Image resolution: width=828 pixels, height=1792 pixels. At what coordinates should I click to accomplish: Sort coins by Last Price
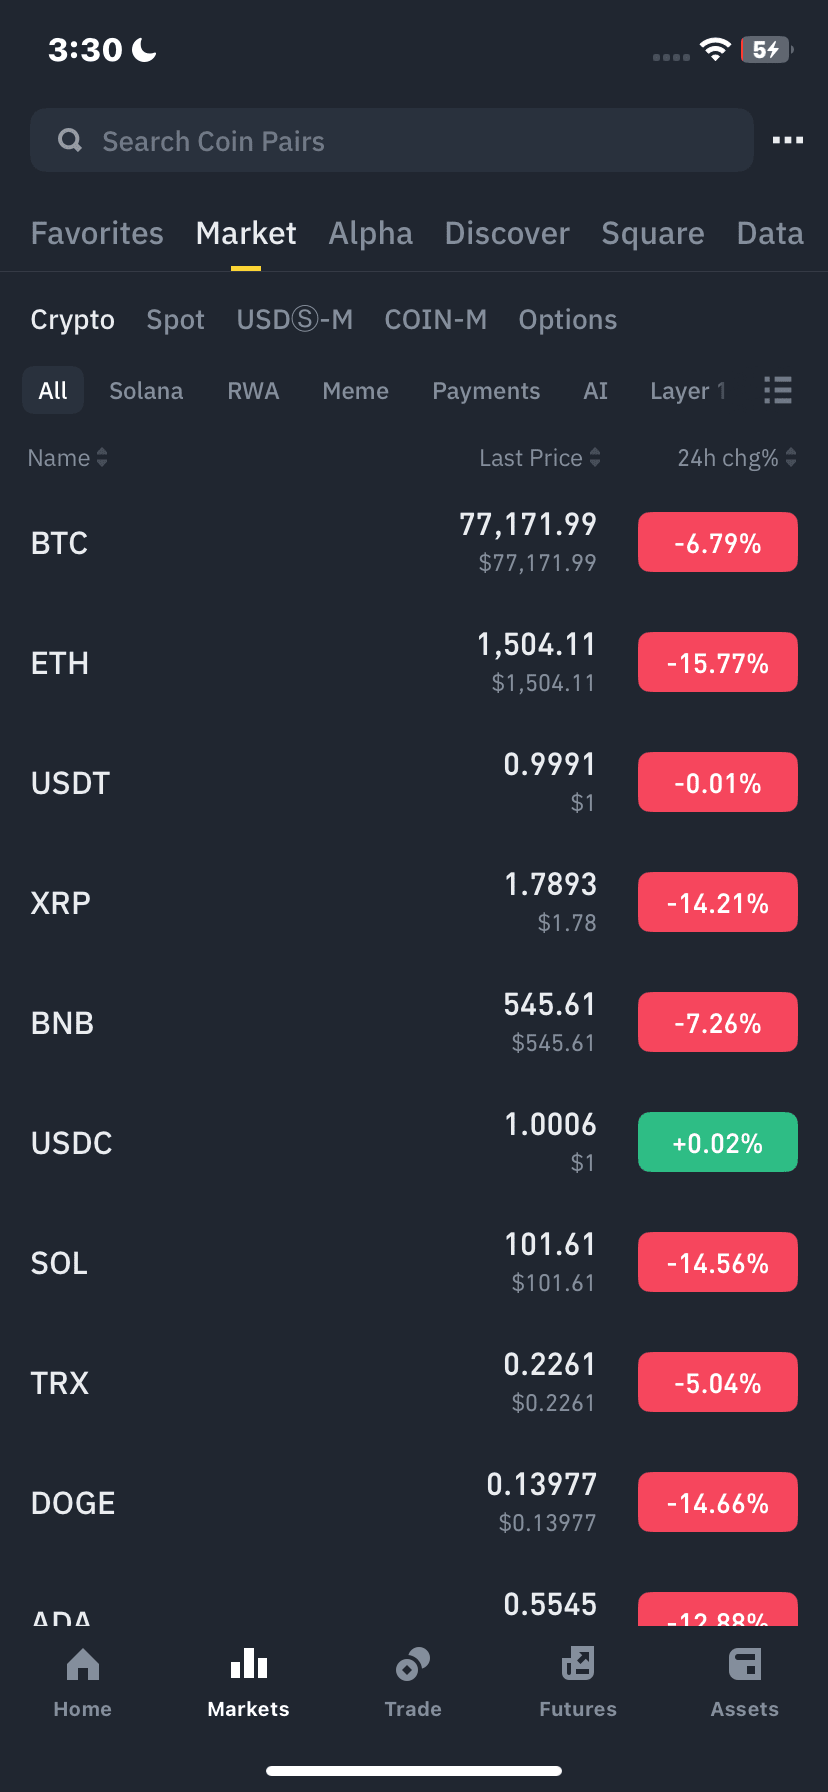[540, 458]
